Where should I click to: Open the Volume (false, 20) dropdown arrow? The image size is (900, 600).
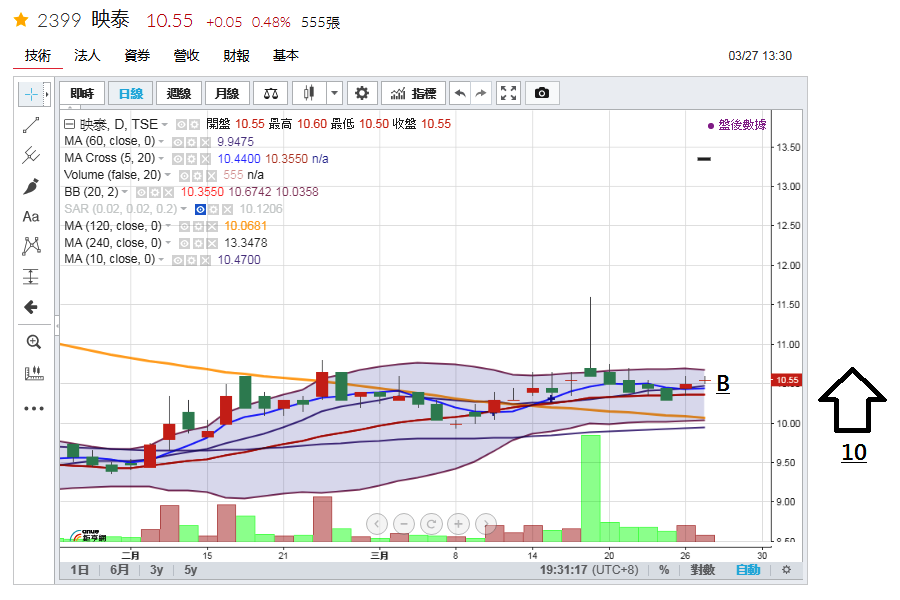(168, 175)
